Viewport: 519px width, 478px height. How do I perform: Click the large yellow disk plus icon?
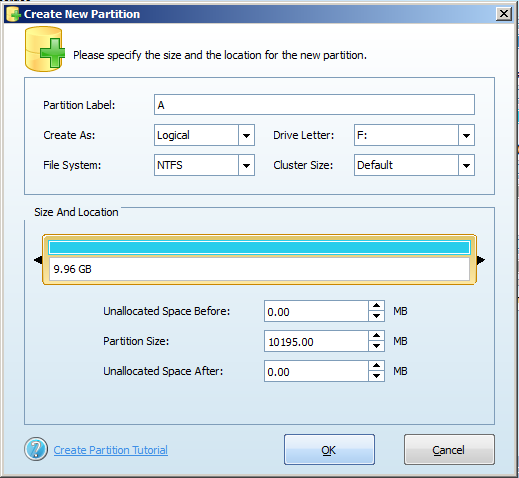pos(45,49)
